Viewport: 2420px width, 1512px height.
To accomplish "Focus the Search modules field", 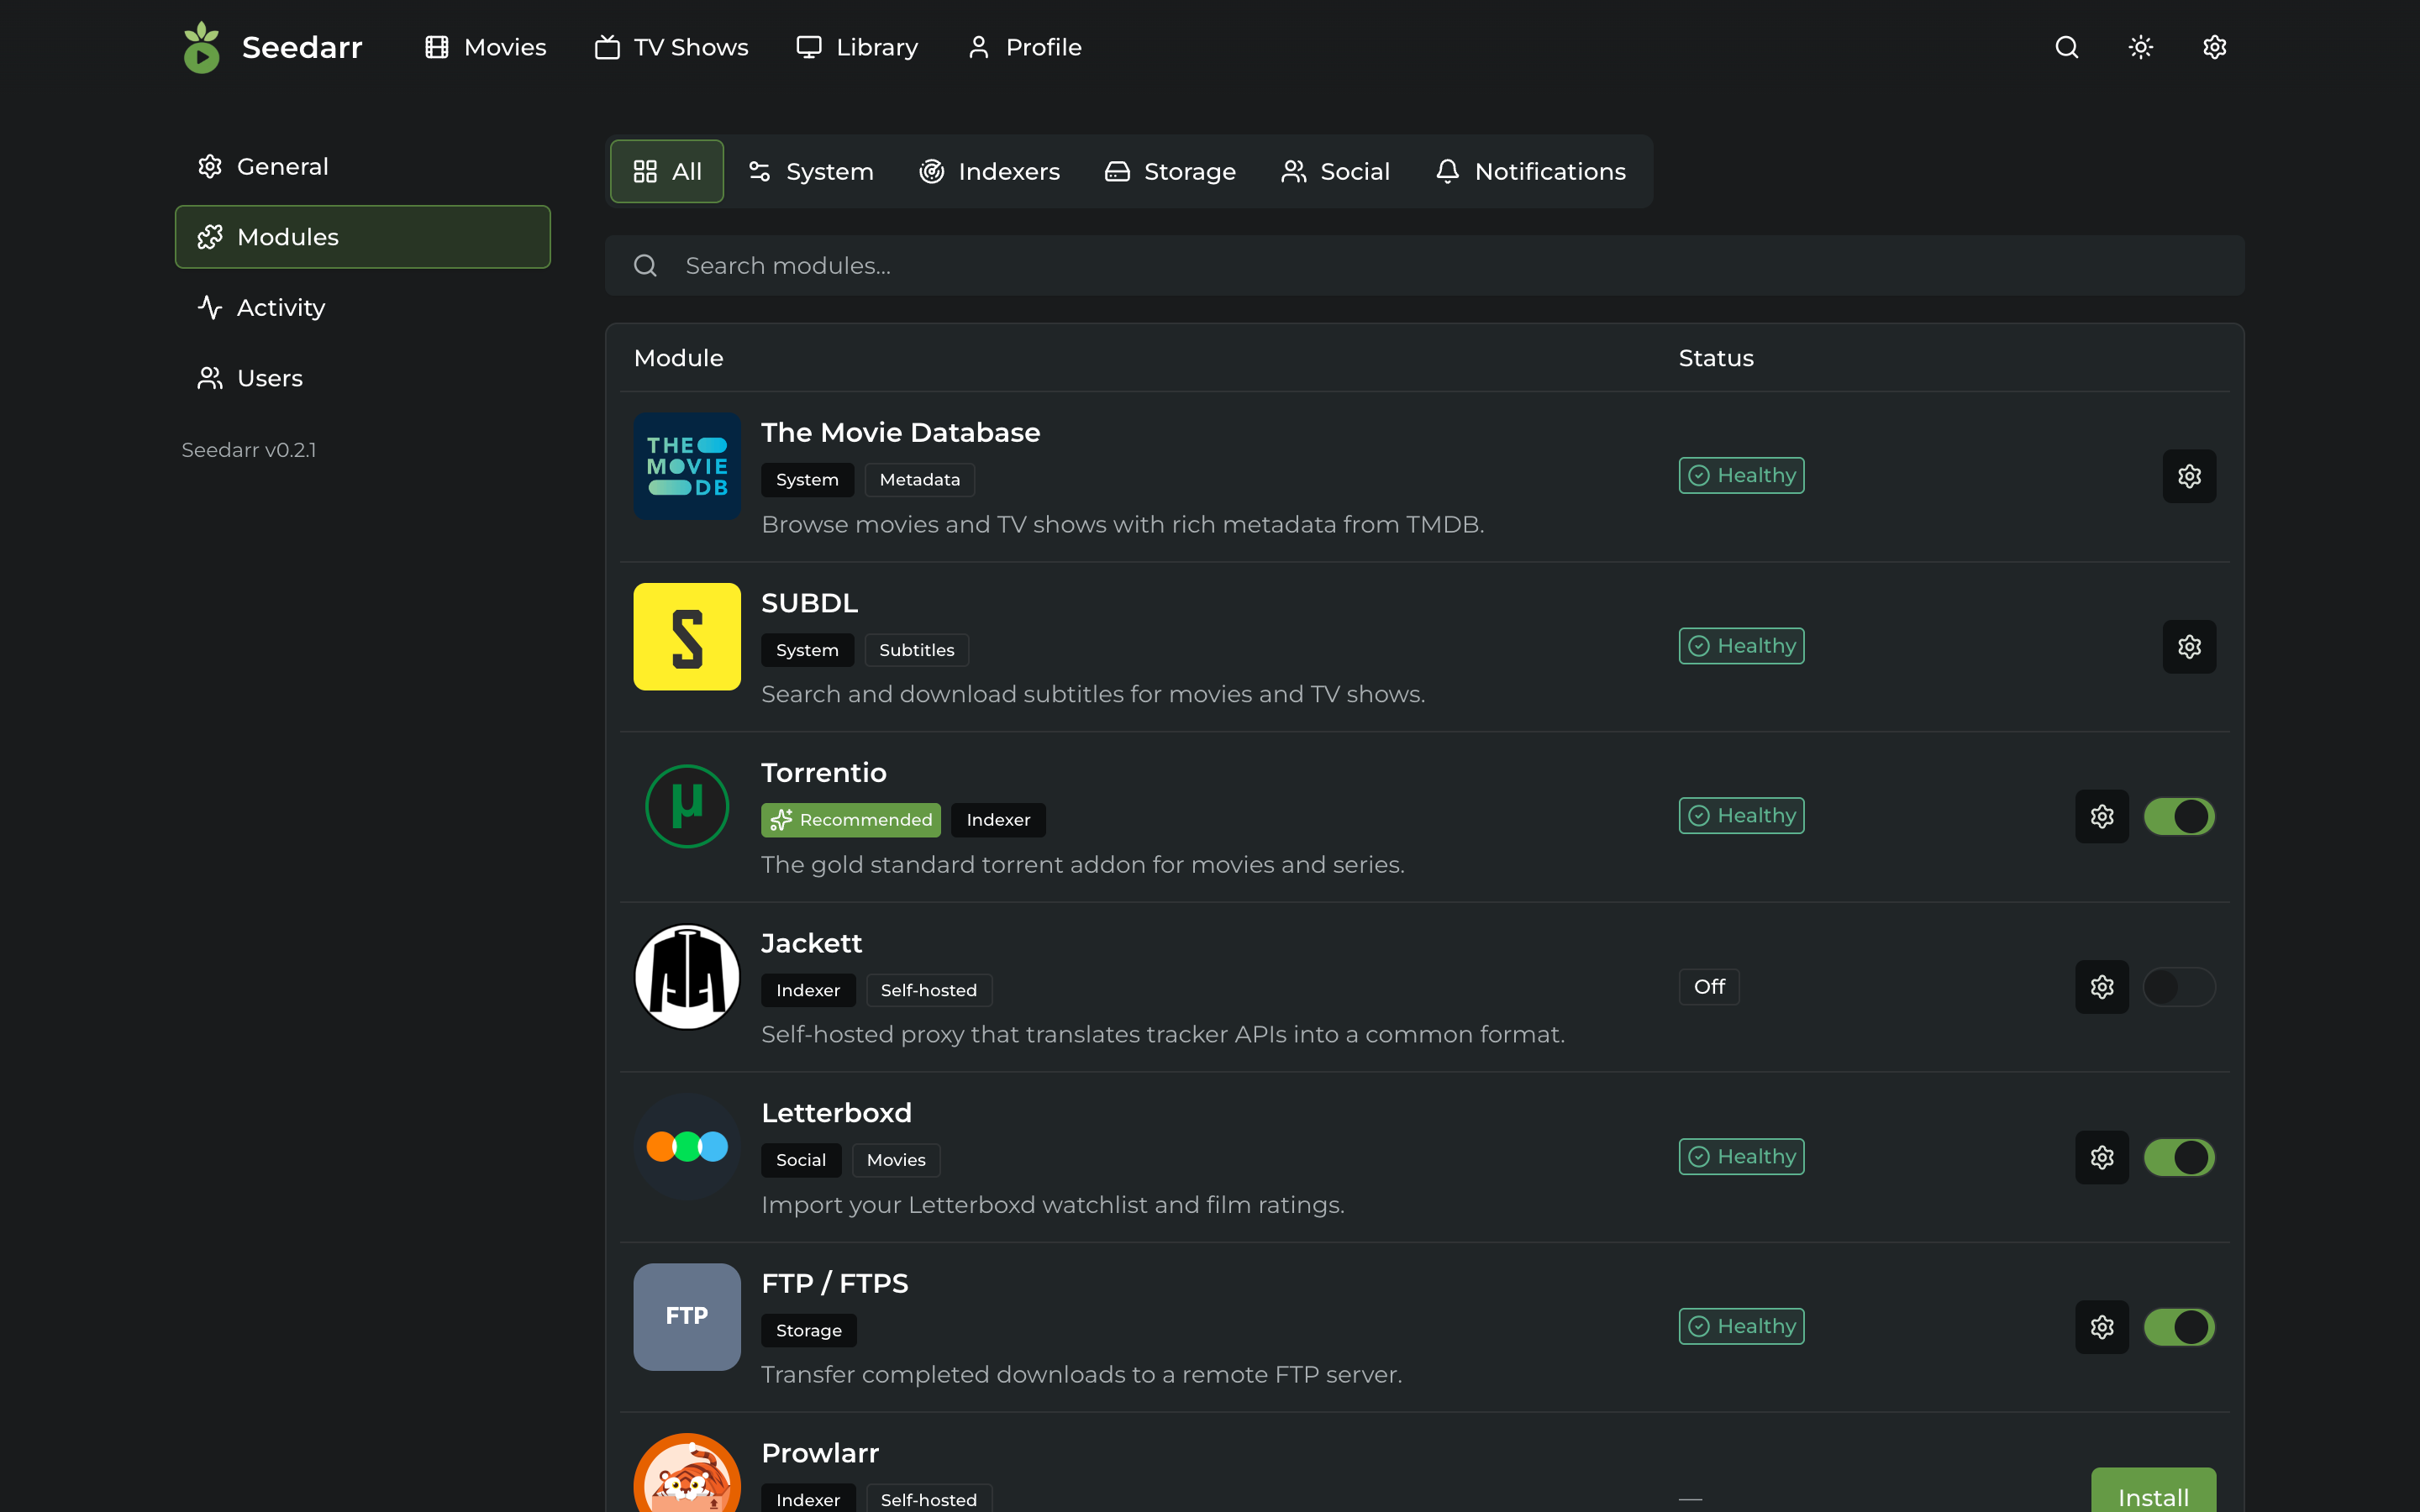I will 1424,266.
